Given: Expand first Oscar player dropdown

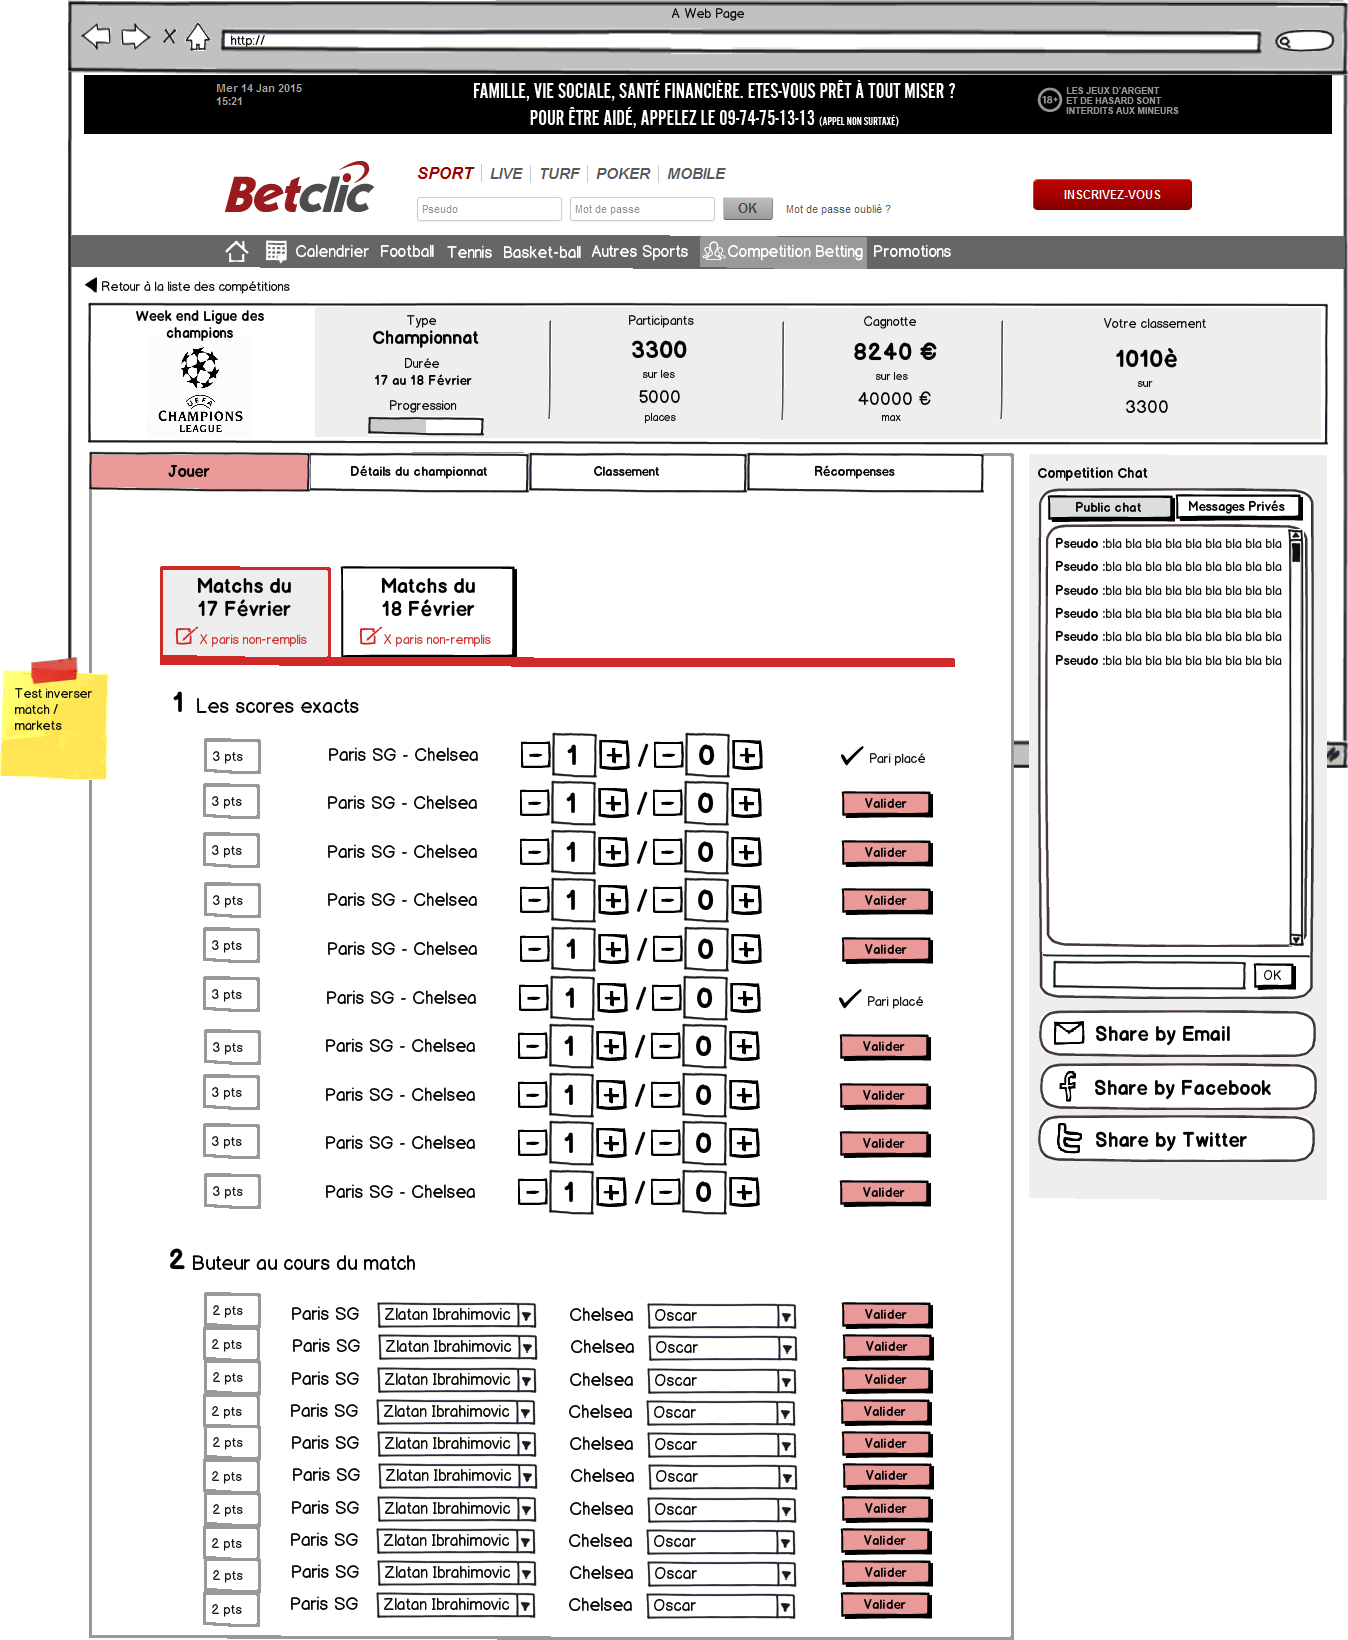Looking at the screenshot, I should coord(787,1316).
